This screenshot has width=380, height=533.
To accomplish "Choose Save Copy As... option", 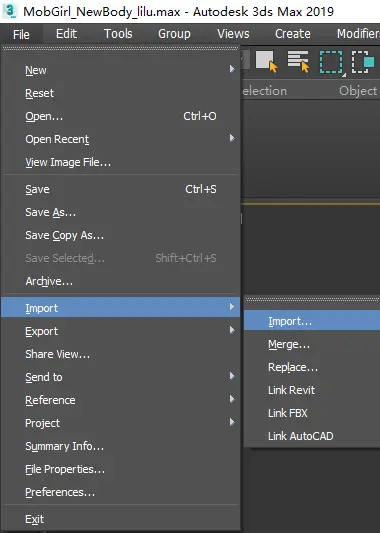I will pos(121,235).
